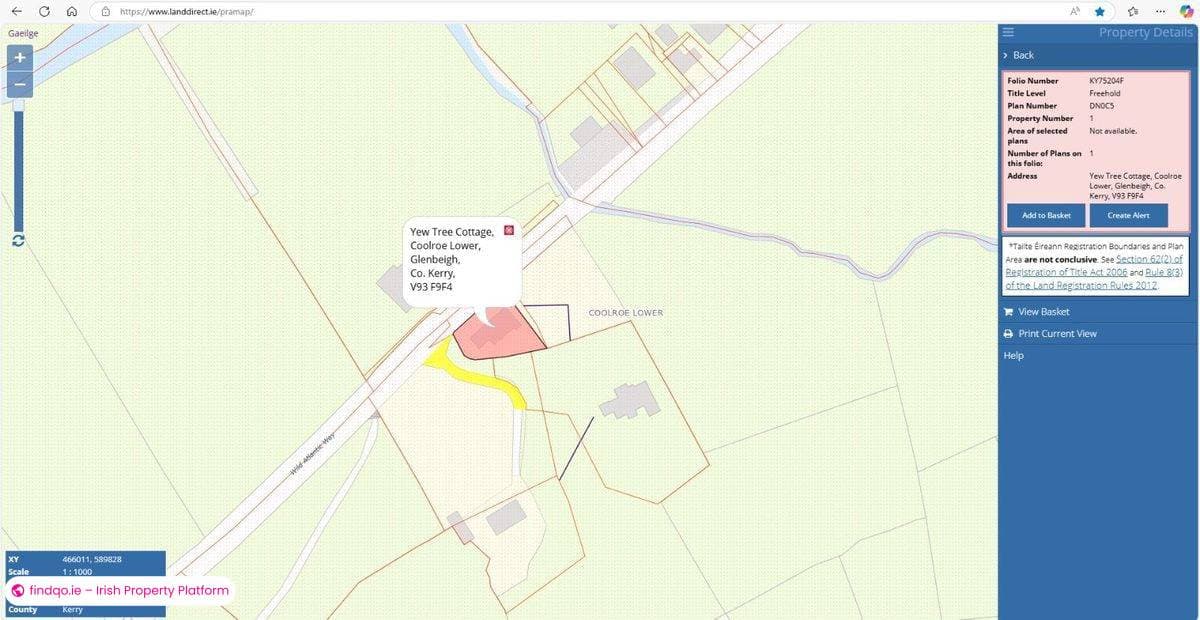
Task: Open the hamburger menu in side panel
Action: tap(1009, 32)
